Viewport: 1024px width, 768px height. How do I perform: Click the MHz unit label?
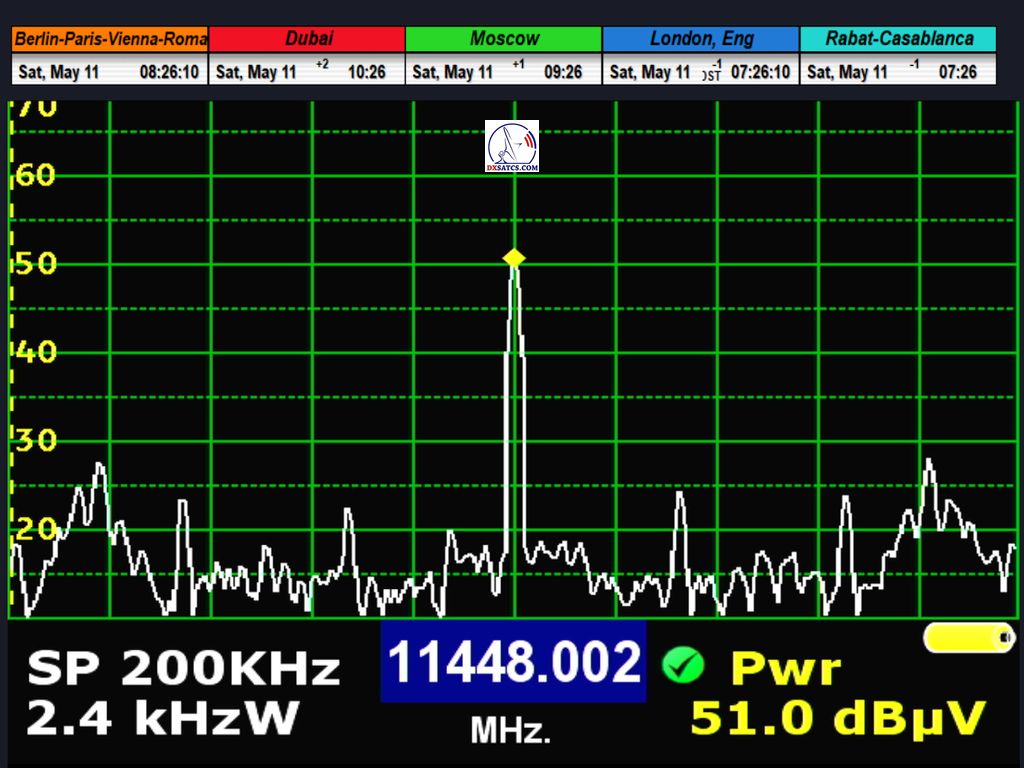tap(510, 731)
